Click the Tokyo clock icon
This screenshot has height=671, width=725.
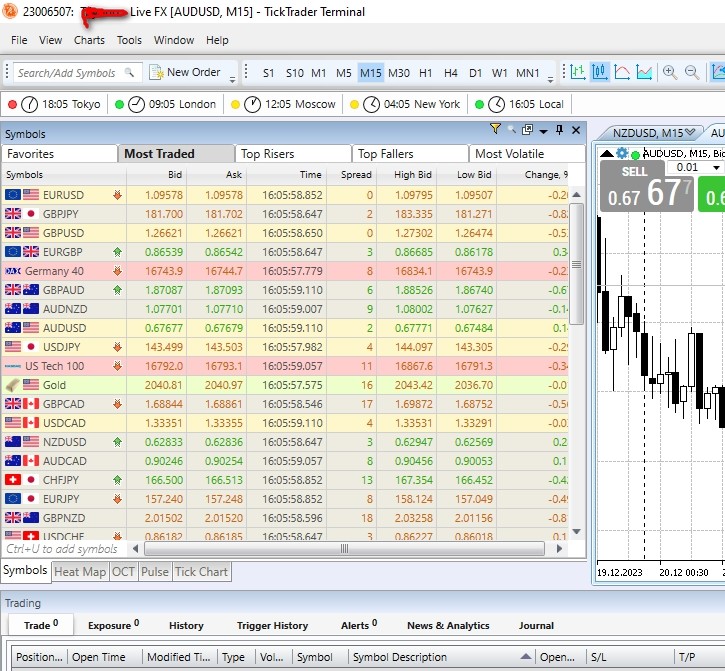click(x=30, y=105)
